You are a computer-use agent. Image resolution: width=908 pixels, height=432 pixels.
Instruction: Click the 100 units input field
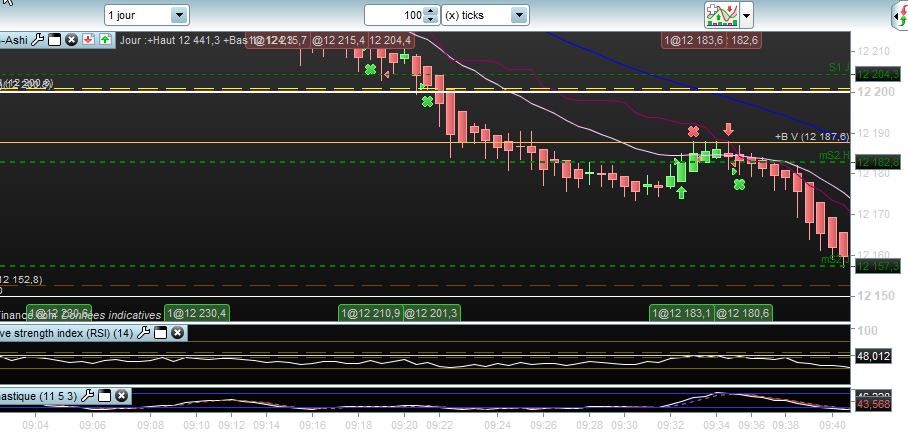(x=394, y=15)
